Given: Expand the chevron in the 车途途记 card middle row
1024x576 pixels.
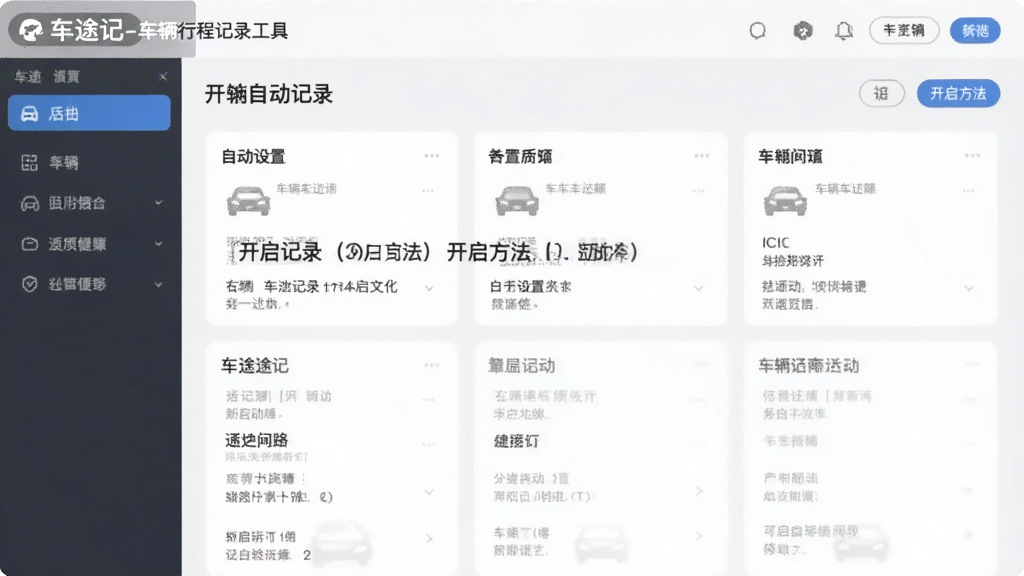Looking at the screenshot, I should (x=429, y=492).
